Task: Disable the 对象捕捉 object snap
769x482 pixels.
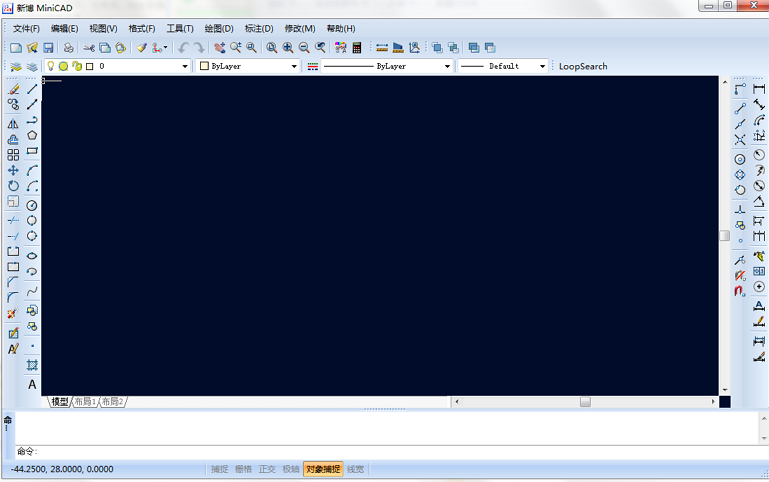Action: click(323, 469)
